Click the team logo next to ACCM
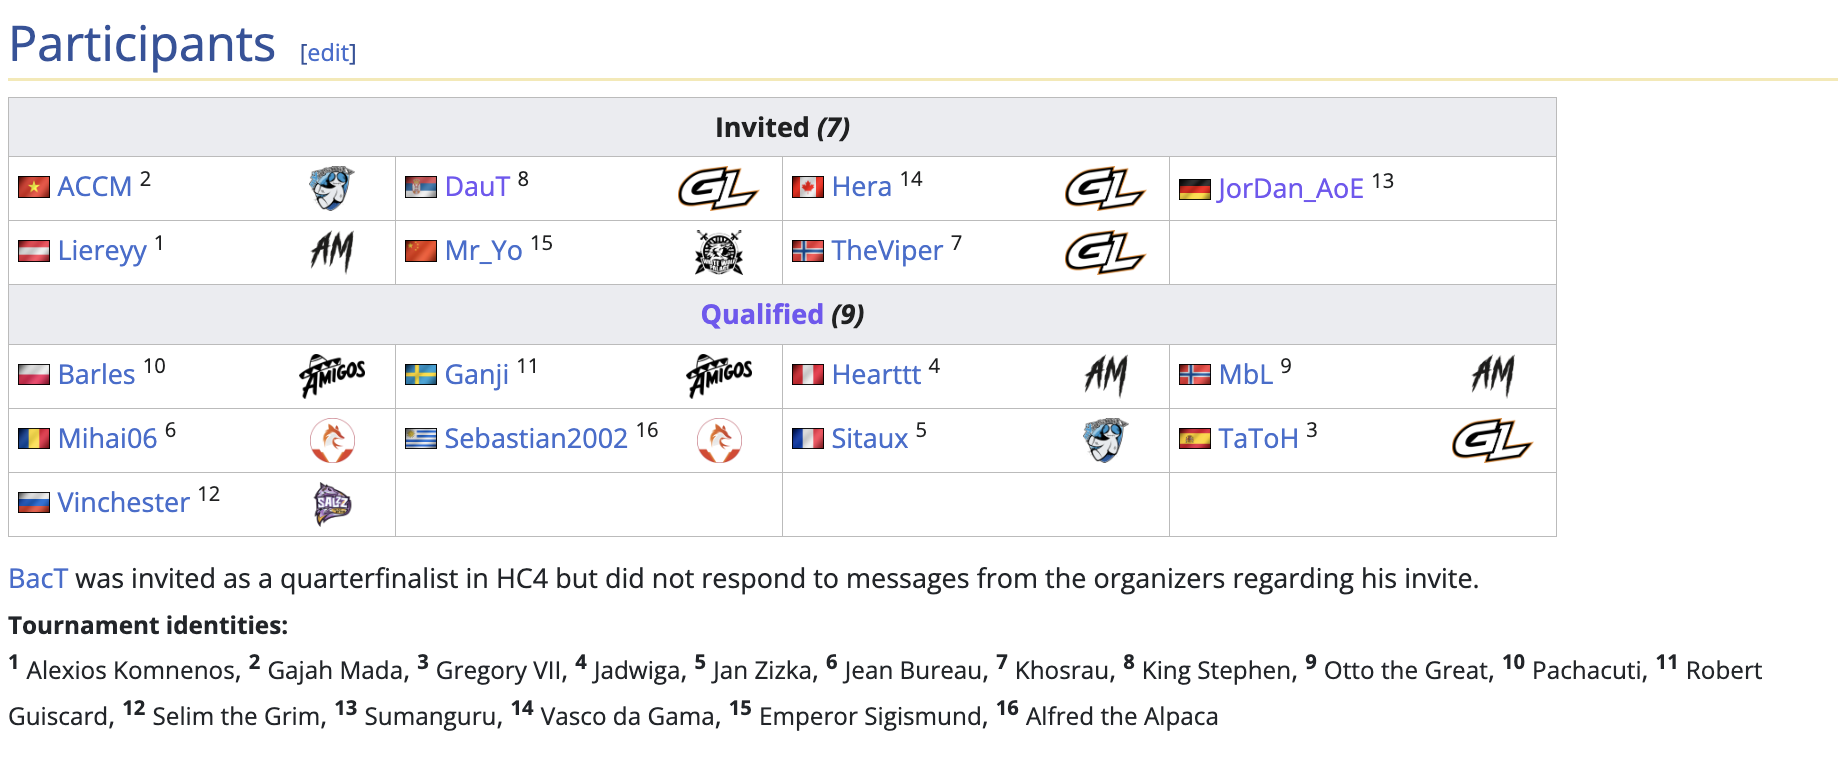This screenshot has width=1838, height=764. pos(331,188)
